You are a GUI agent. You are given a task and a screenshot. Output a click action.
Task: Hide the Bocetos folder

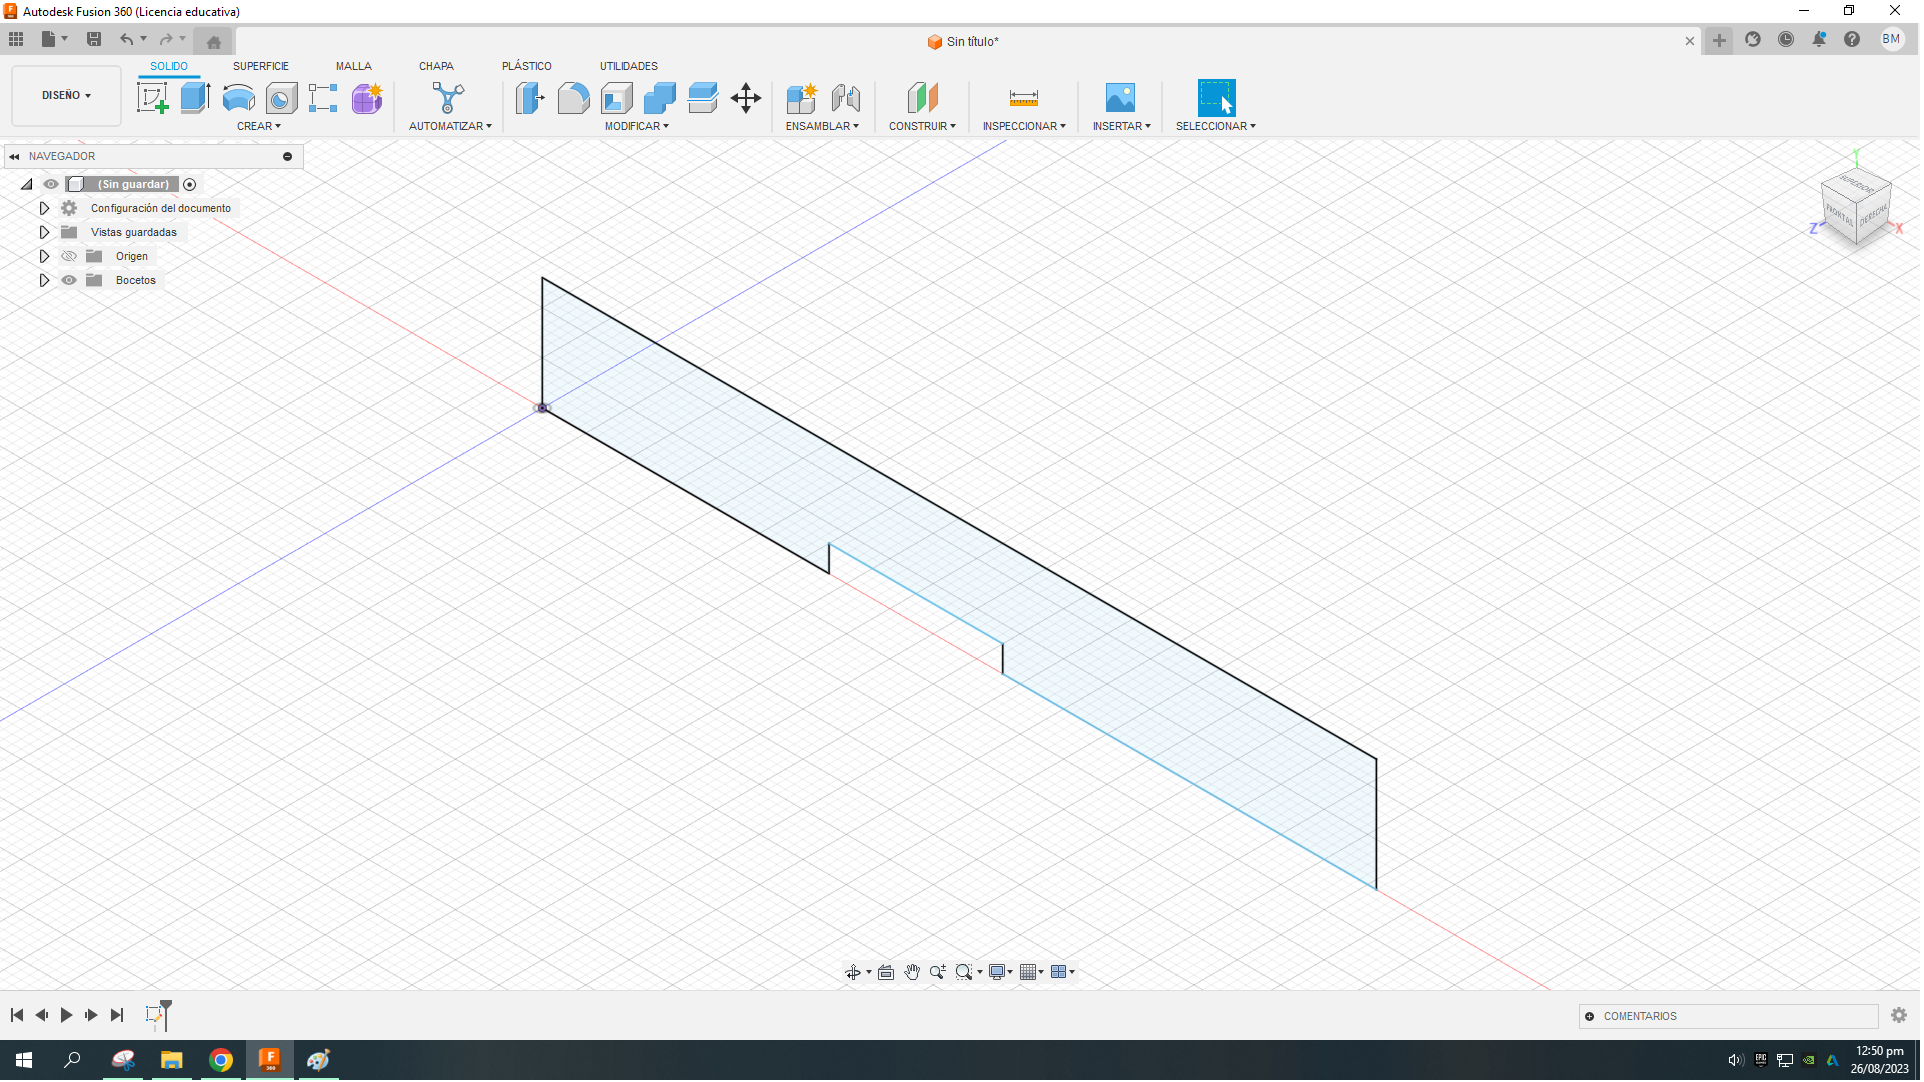[69, 280]
